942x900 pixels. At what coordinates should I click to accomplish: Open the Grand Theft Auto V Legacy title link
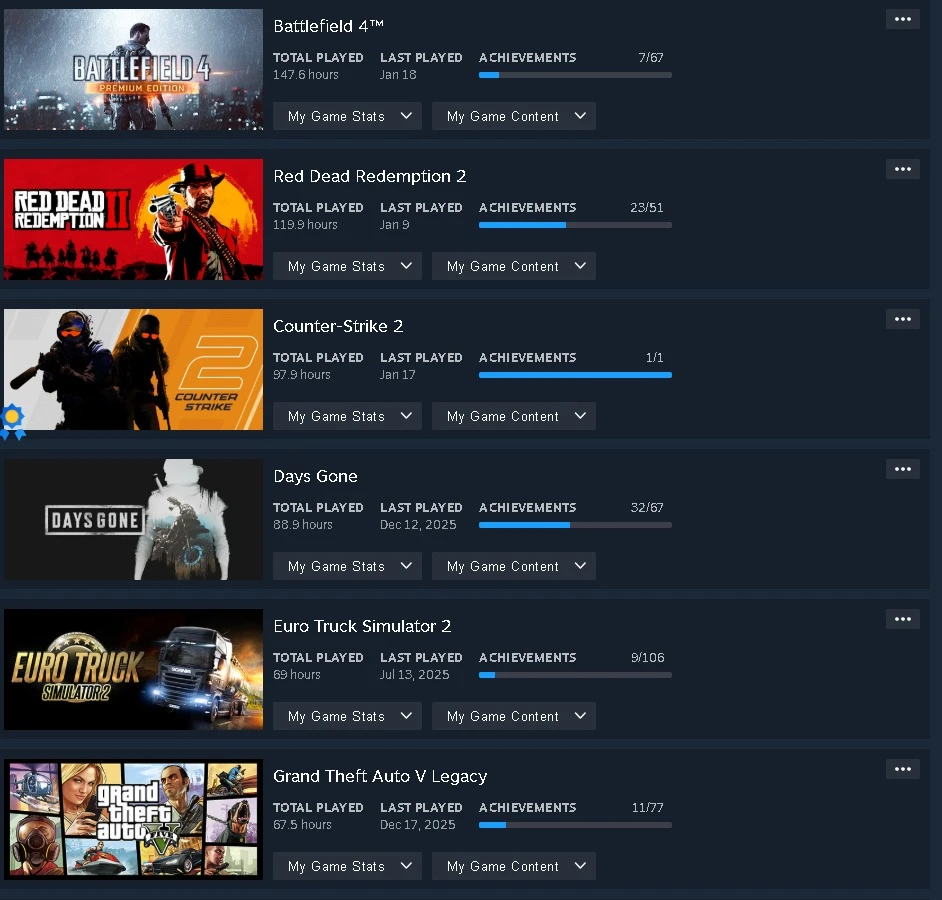(380, 777)
